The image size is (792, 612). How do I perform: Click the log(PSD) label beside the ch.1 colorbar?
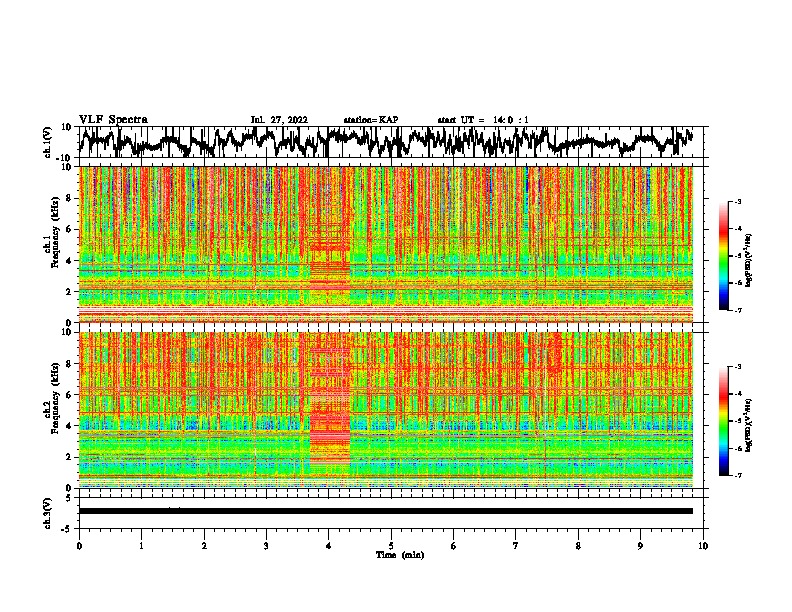tap(749, 261)
